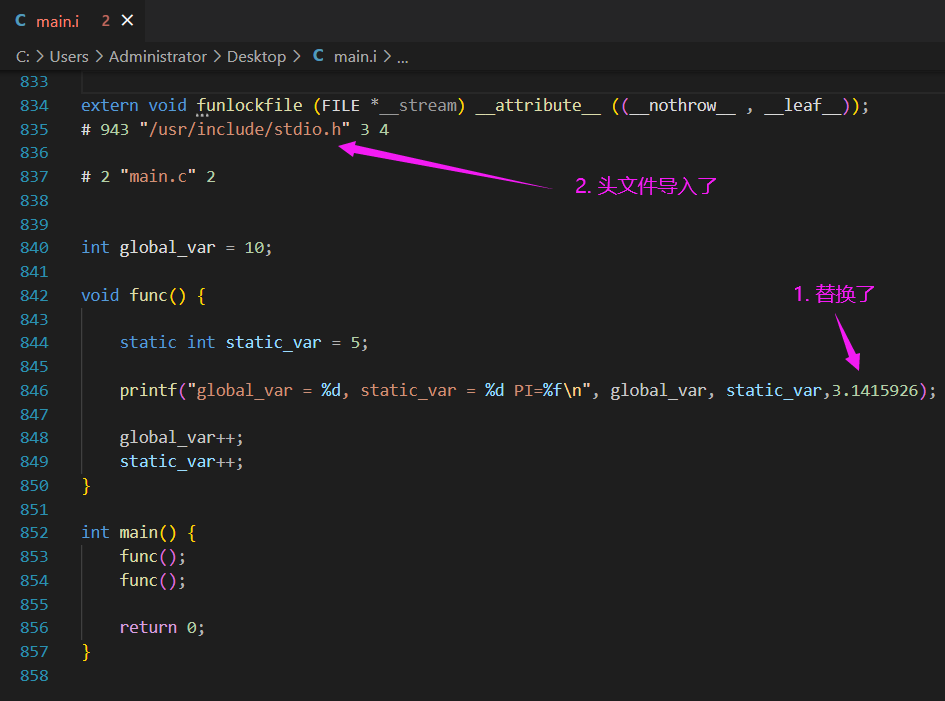Click printf call on line 846
The image size is (945, 701).
point(148,391)
